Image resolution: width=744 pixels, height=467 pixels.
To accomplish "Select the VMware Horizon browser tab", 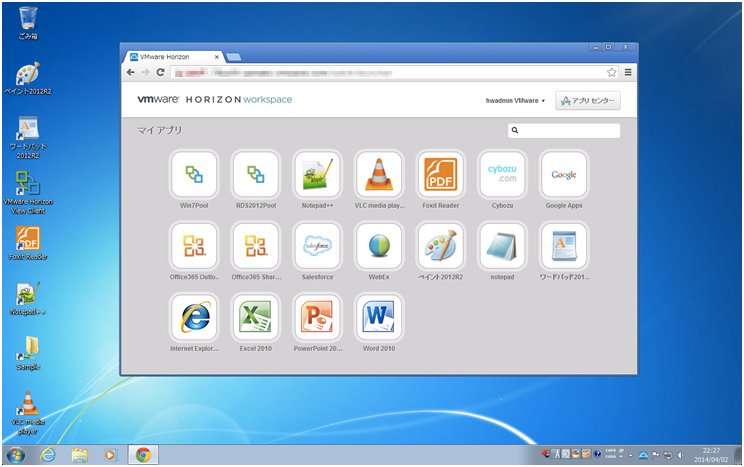I will click(174, 57).
